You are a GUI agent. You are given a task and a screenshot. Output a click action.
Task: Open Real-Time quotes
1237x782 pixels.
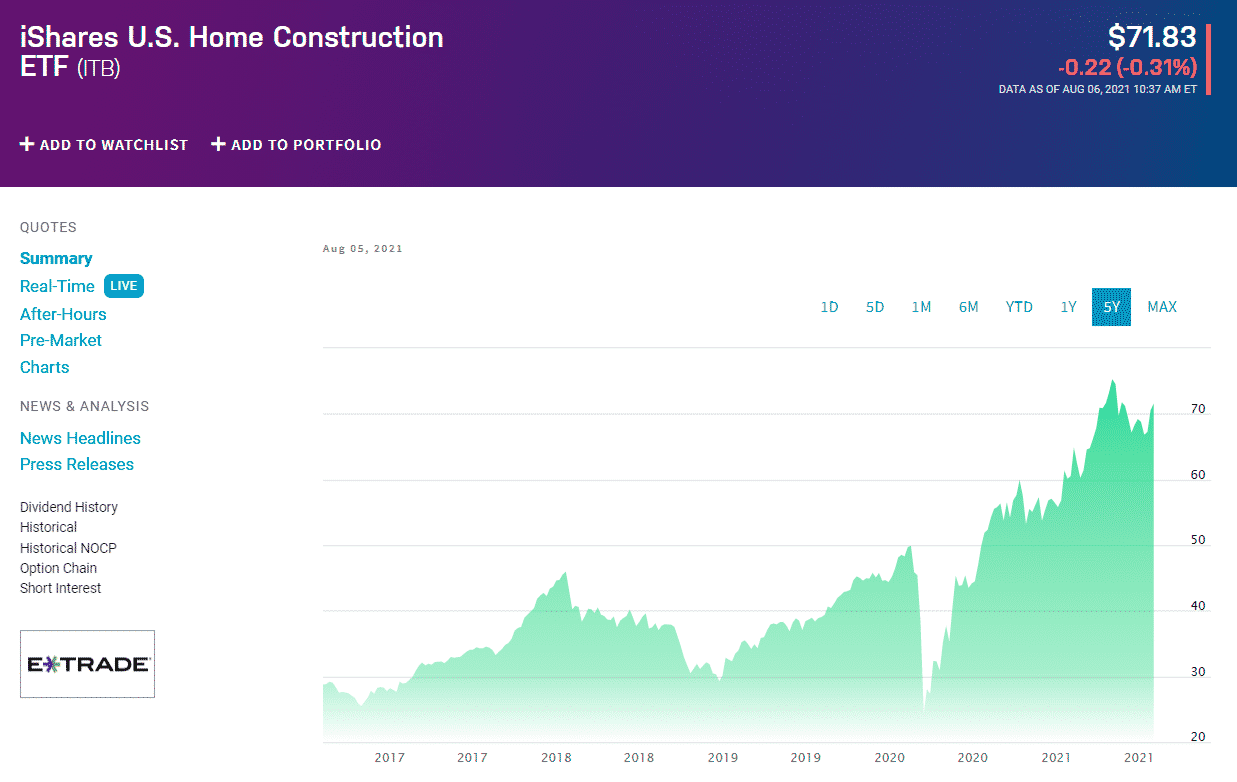pos(57,286)
